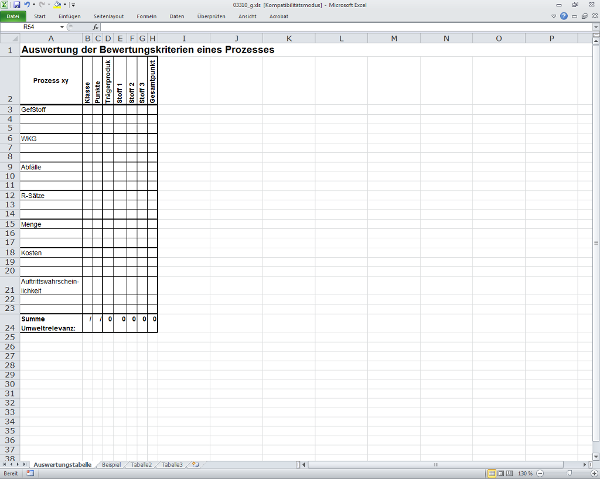Screen dimensions: 600x479
Task: Switch to the Beispiel worksheet tab
Action: click(111, 465)
